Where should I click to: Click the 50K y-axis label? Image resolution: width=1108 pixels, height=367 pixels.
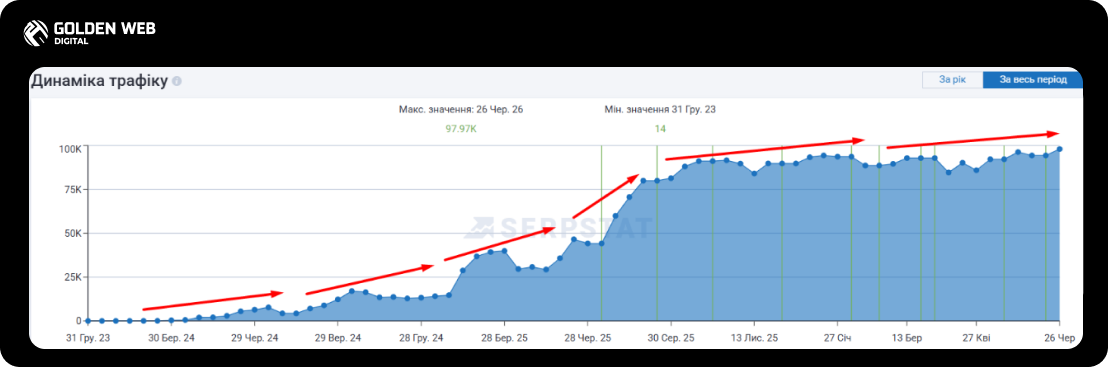tap(72, 233)
